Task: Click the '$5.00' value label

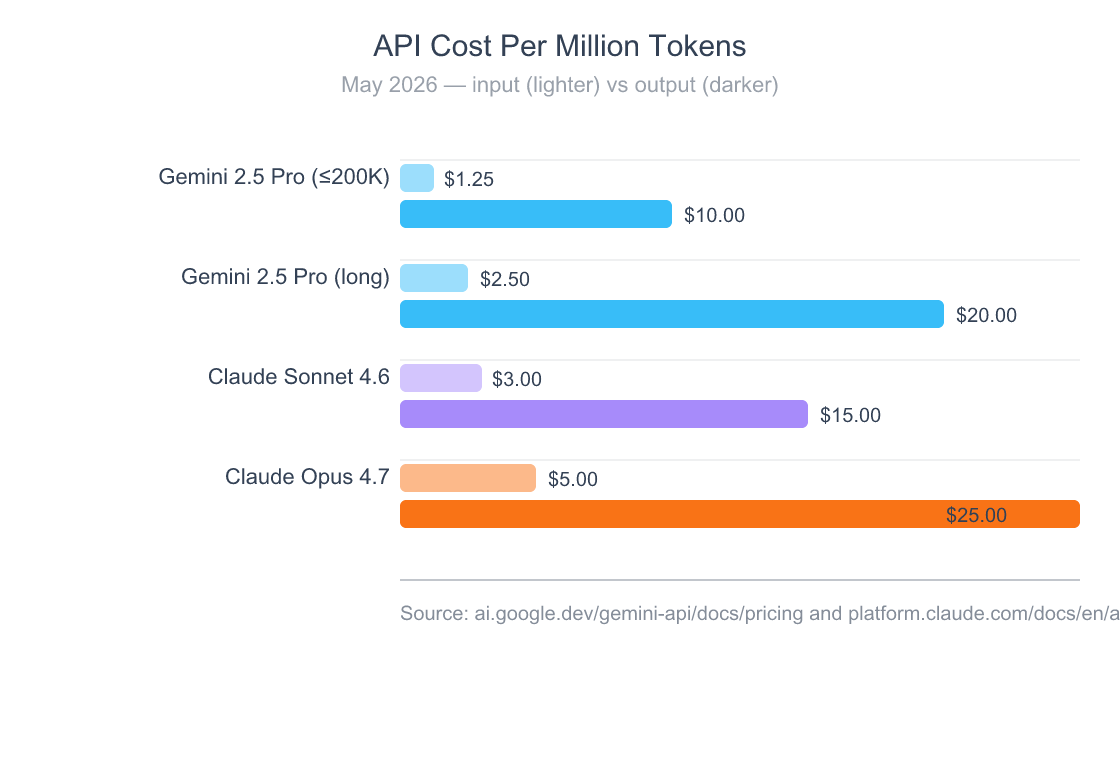Action: pyautogui.click(x=573, y=479)
